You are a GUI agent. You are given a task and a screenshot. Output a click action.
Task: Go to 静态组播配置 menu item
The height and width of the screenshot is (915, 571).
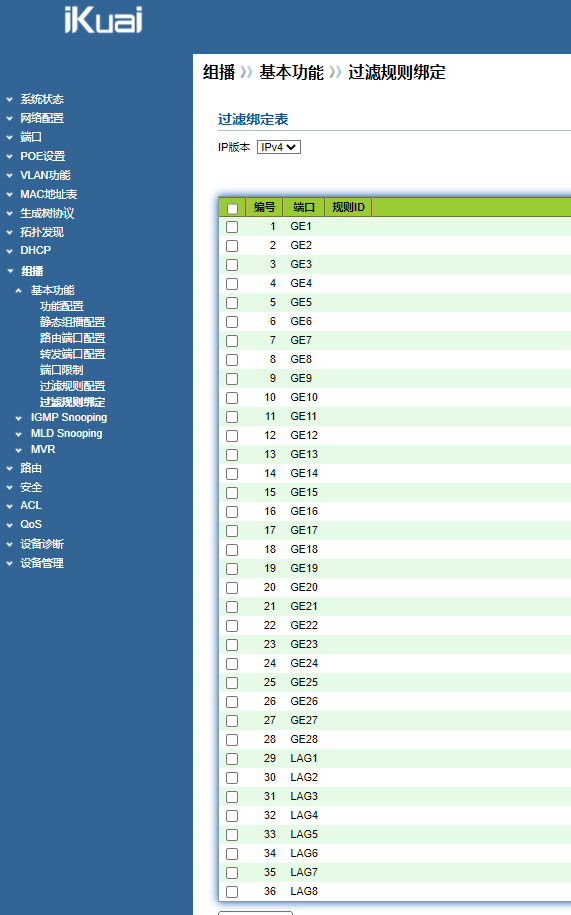(x=72, y=322)
